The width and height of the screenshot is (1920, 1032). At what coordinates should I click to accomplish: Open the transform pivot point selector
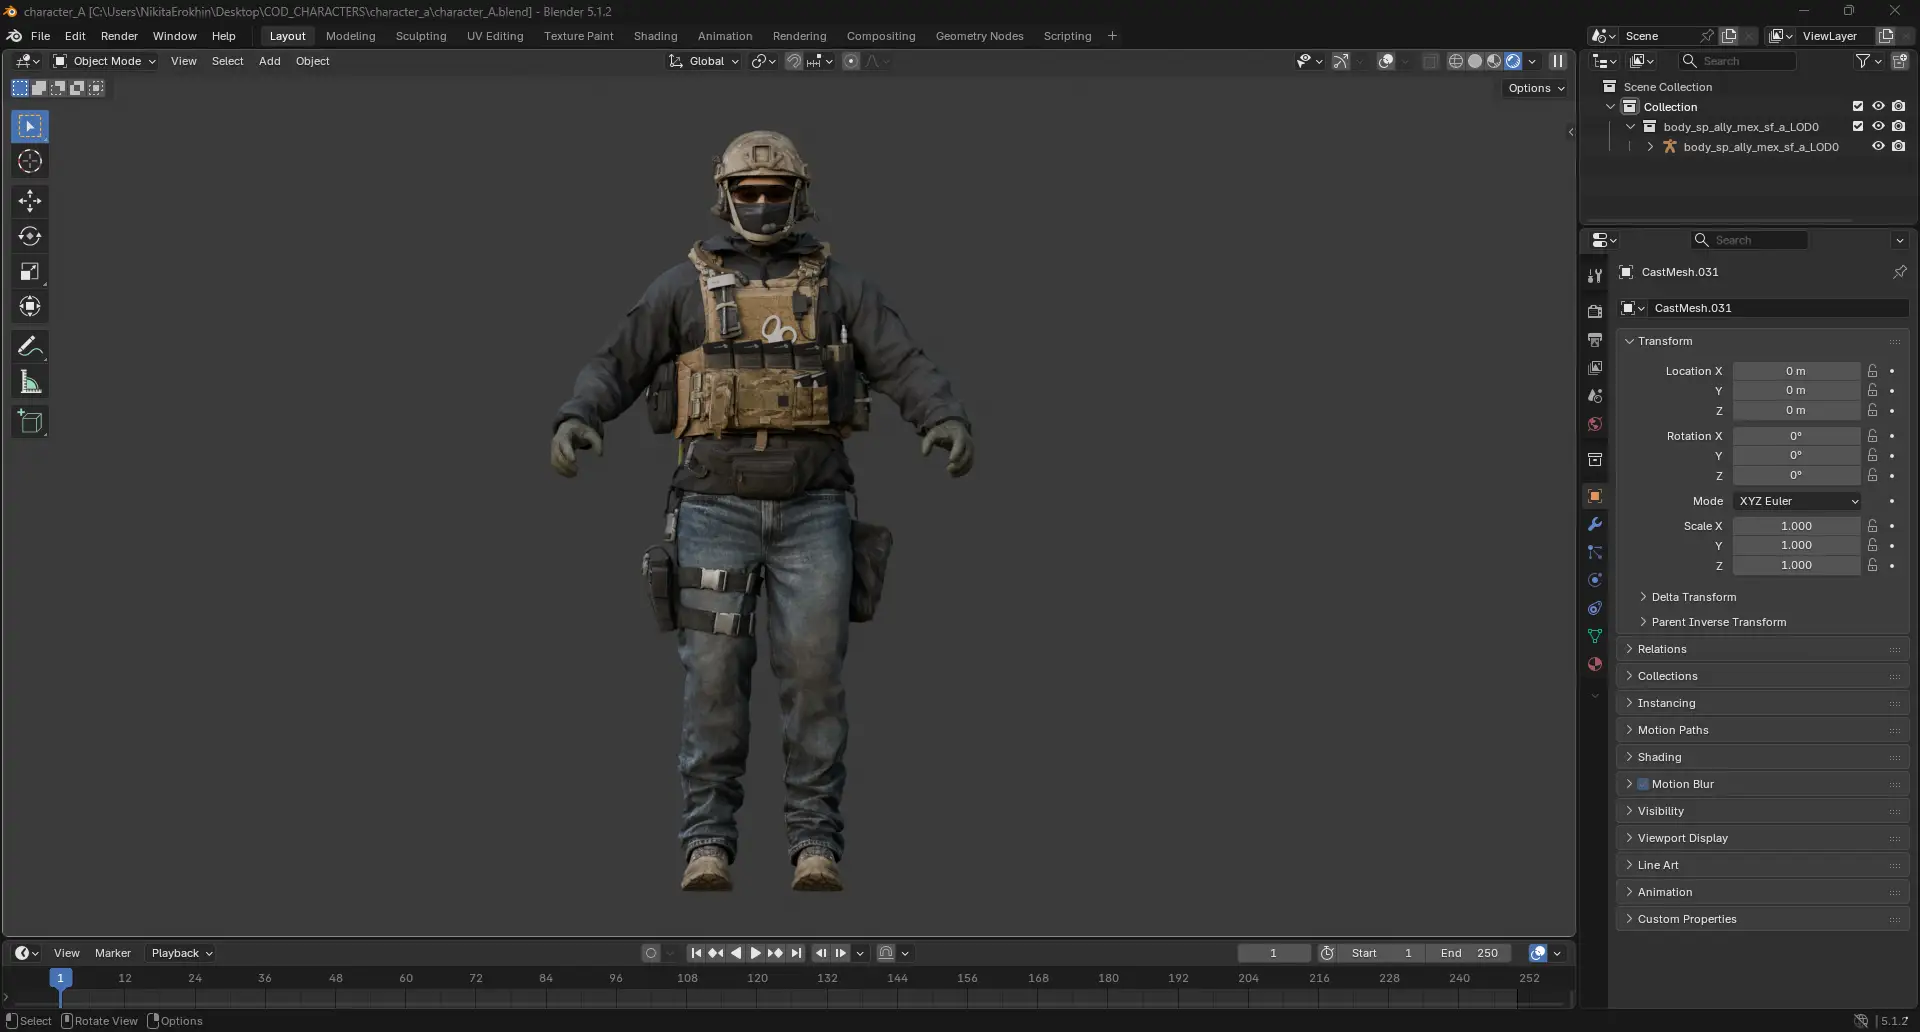(x=764, y=61)
